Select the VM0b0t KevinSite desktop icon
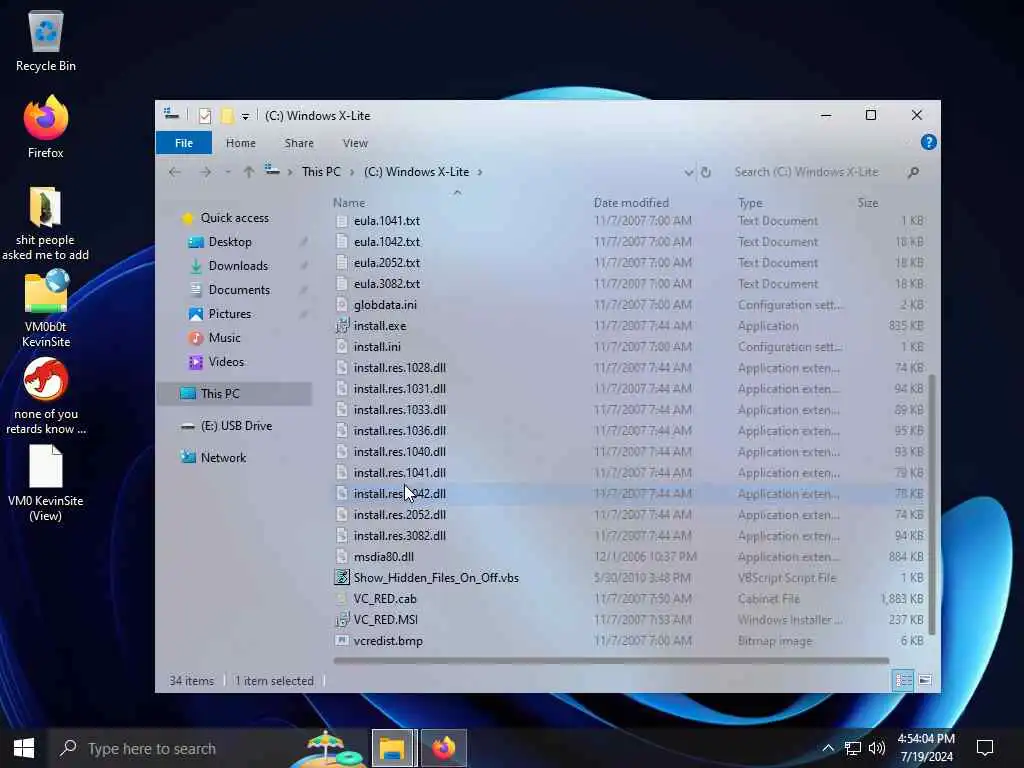The width and height of the screenshot is (1024, 768). [x=46, y=308]
